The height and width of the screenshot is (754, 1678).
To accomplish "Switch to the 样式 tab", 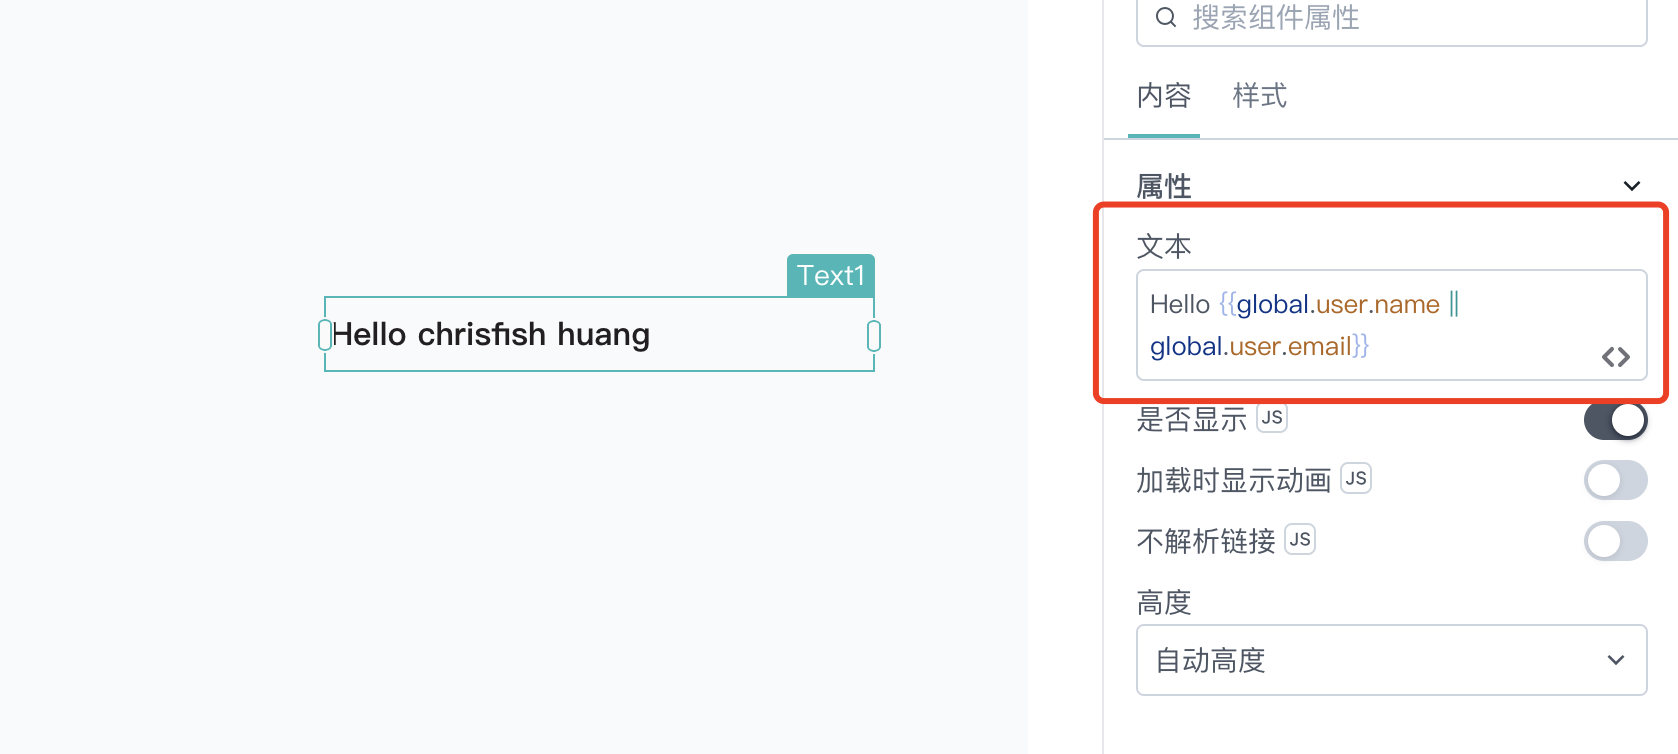I will coord(1260,96).
